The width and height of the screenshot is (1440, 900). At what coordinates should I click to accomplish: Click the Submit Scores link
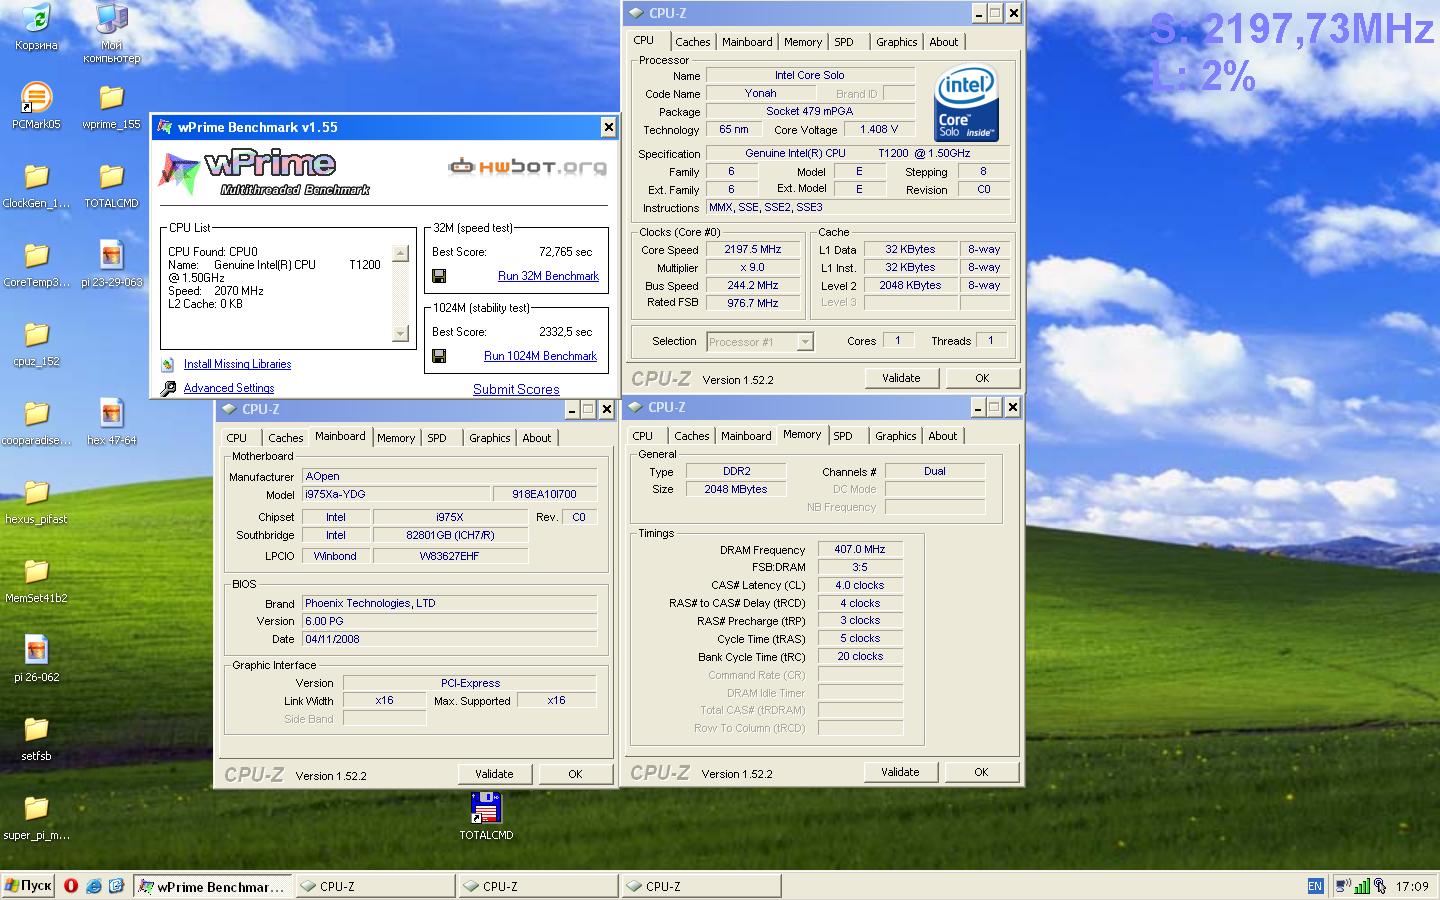coord(516,390)
